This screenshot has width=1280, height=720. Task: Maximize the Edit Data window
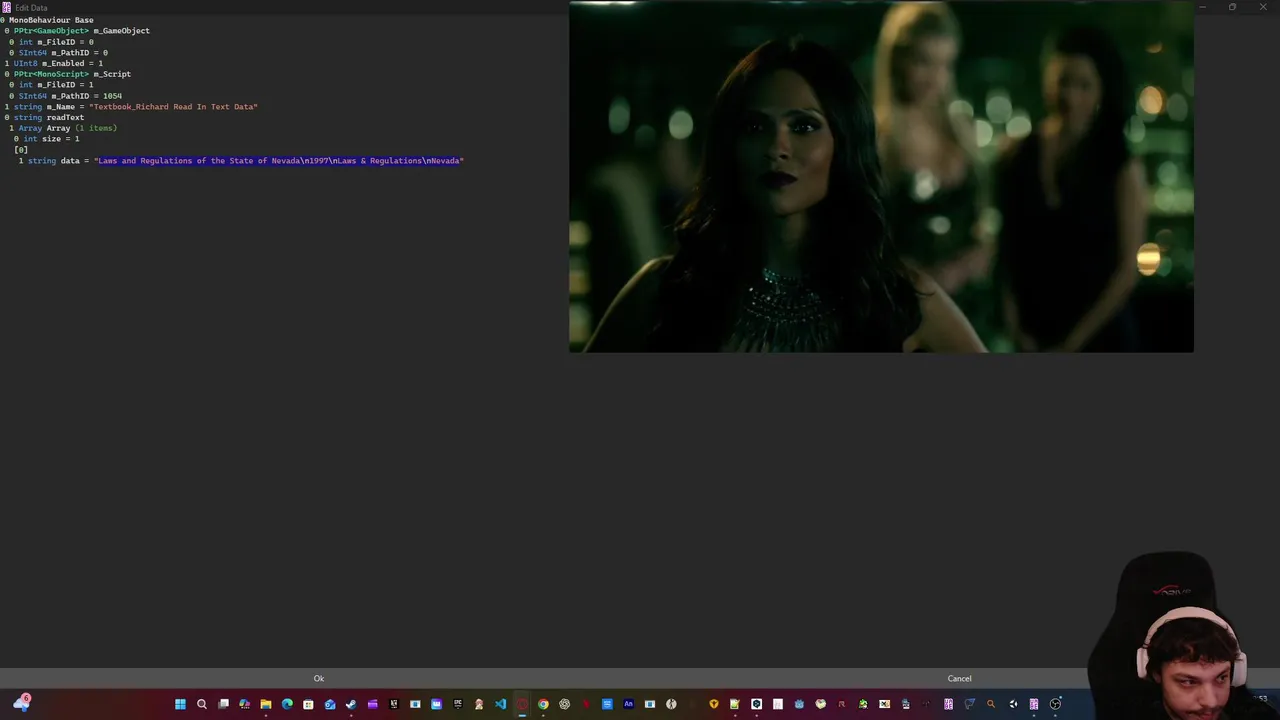coord(1232,7)
